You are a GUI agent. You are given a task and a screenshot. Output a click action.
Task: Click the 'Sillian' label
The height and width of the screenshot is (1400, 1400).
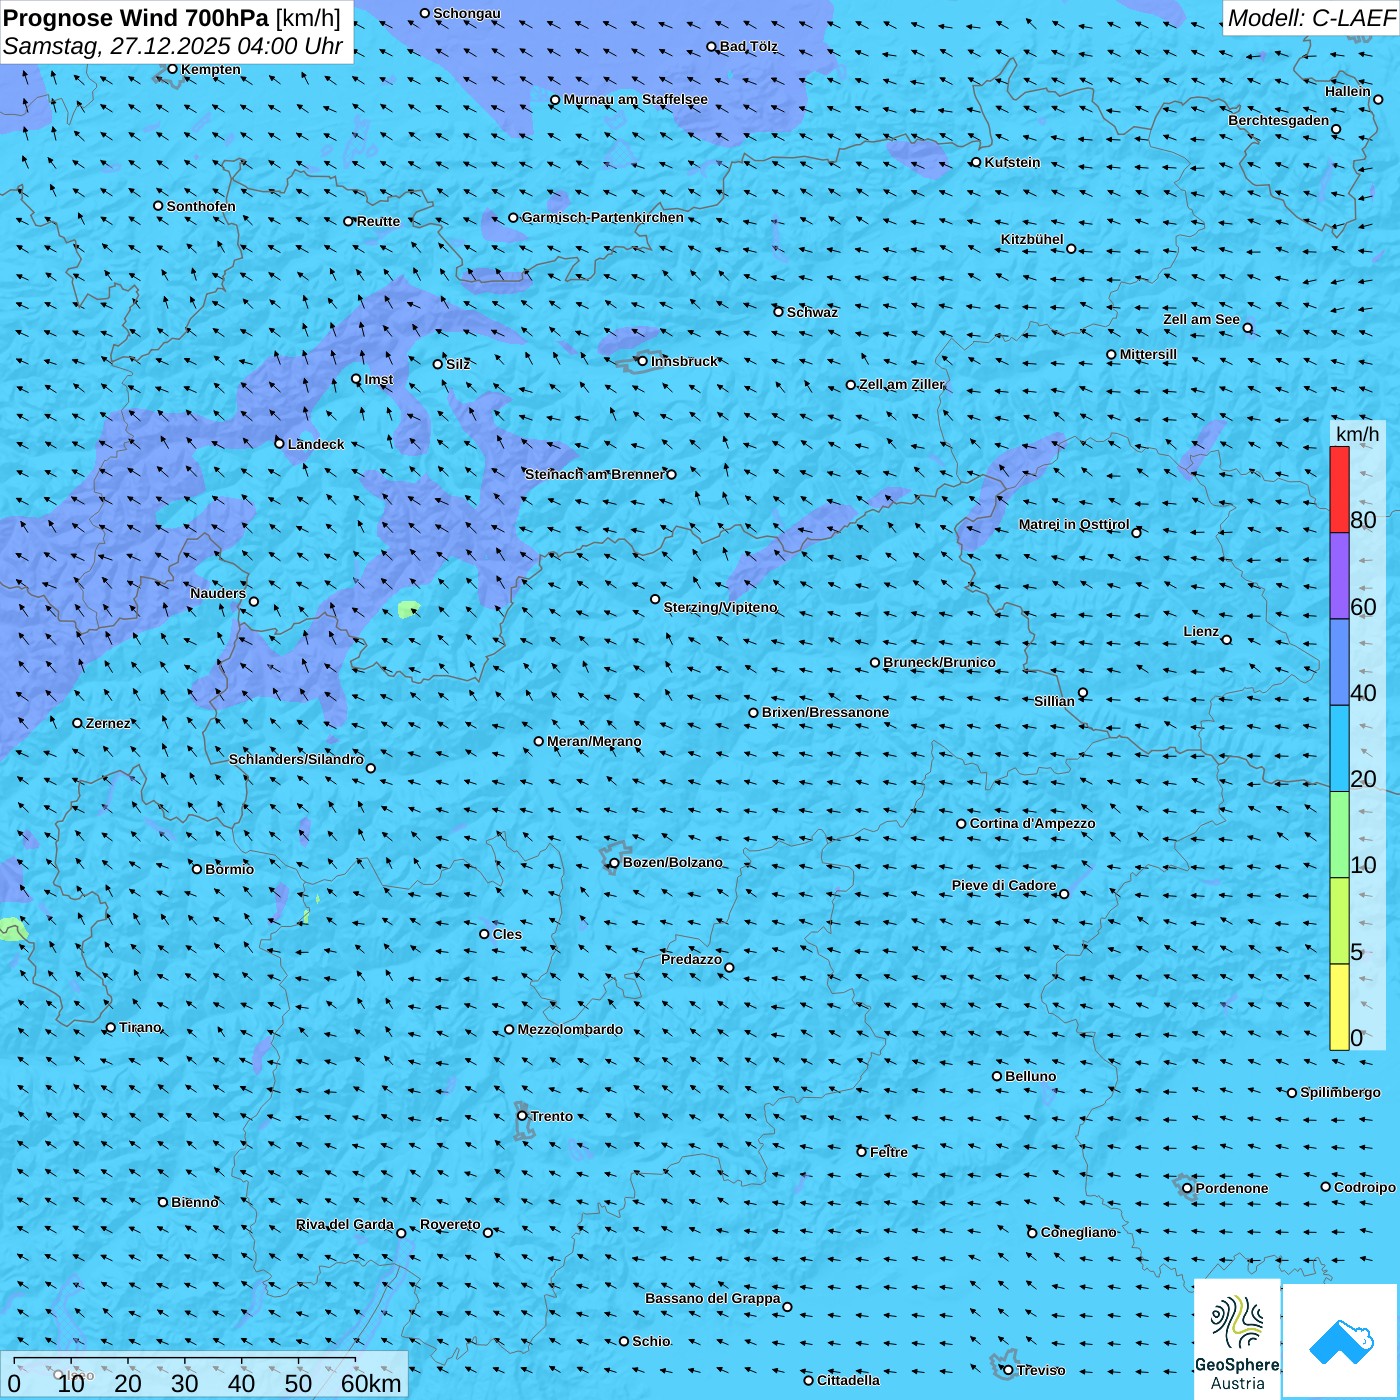click(1054, 701)
